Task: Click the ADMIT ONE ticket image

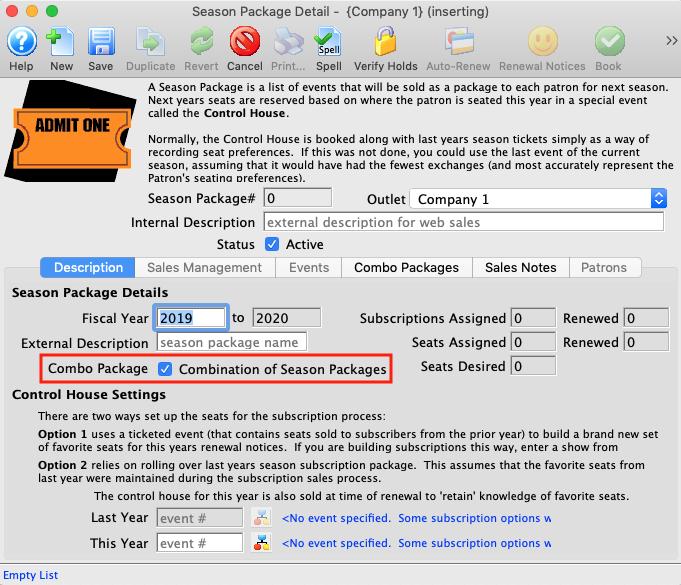Action: [x=70, y=132]
